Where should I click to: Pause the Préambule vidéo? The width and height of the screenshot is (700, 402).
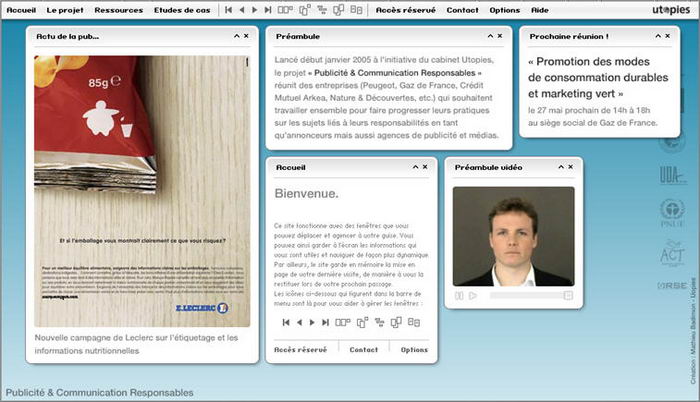[x=460, y=296]
